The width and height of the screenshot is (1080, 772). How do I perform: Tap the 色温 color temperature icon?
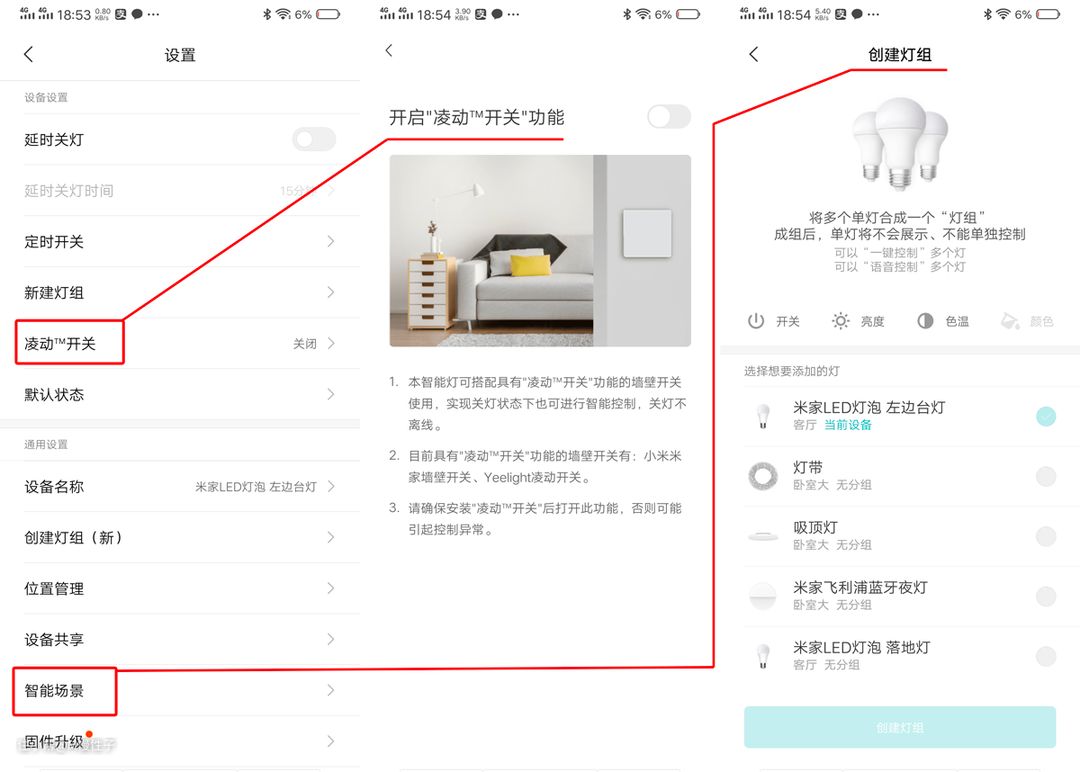pyautogui.click(x=925, y=321)
